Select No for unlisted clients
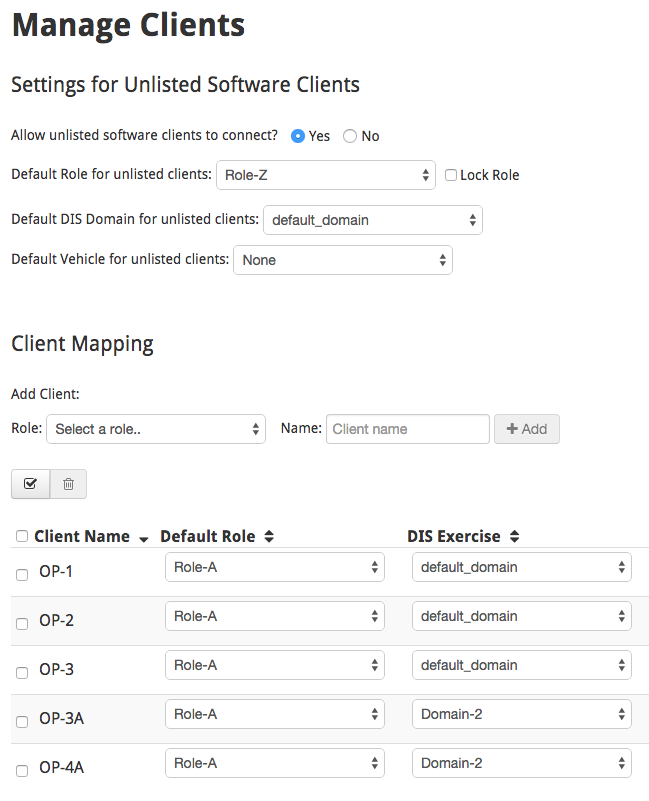 click(x=350, y=136)
